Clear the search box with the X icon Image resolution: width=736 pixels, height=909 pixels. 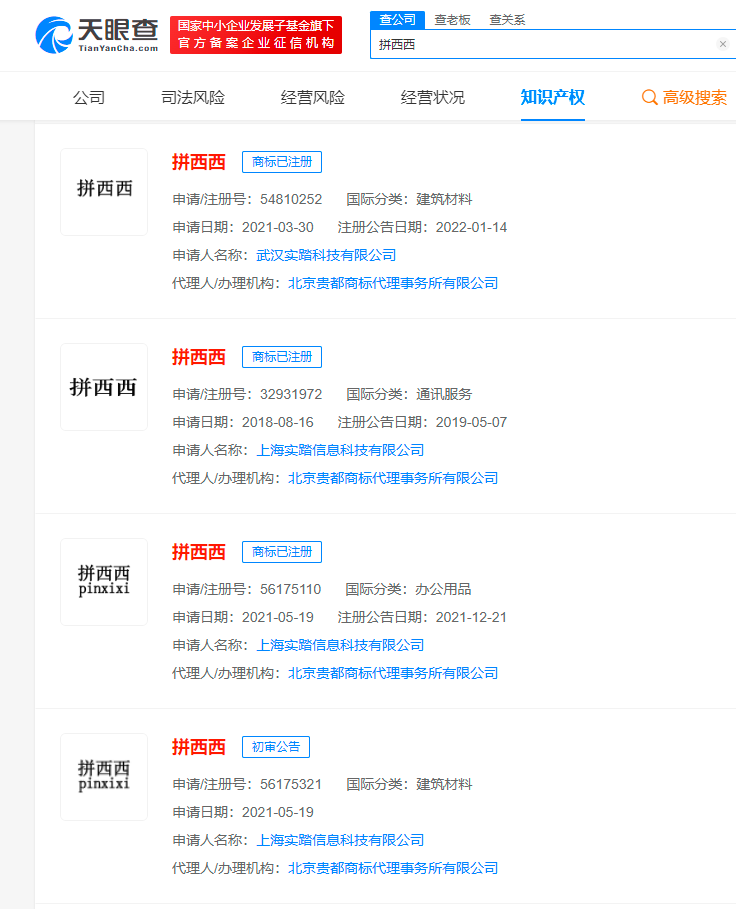[722, 44]
